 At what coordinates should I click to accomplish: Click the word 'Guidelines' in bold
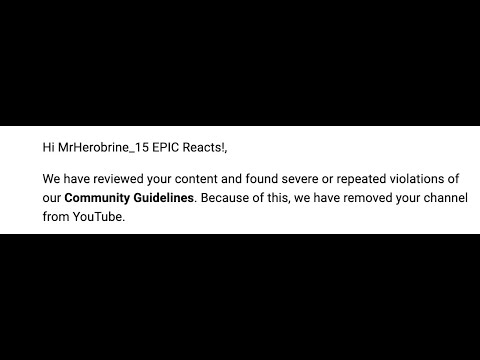click(163, 198)
